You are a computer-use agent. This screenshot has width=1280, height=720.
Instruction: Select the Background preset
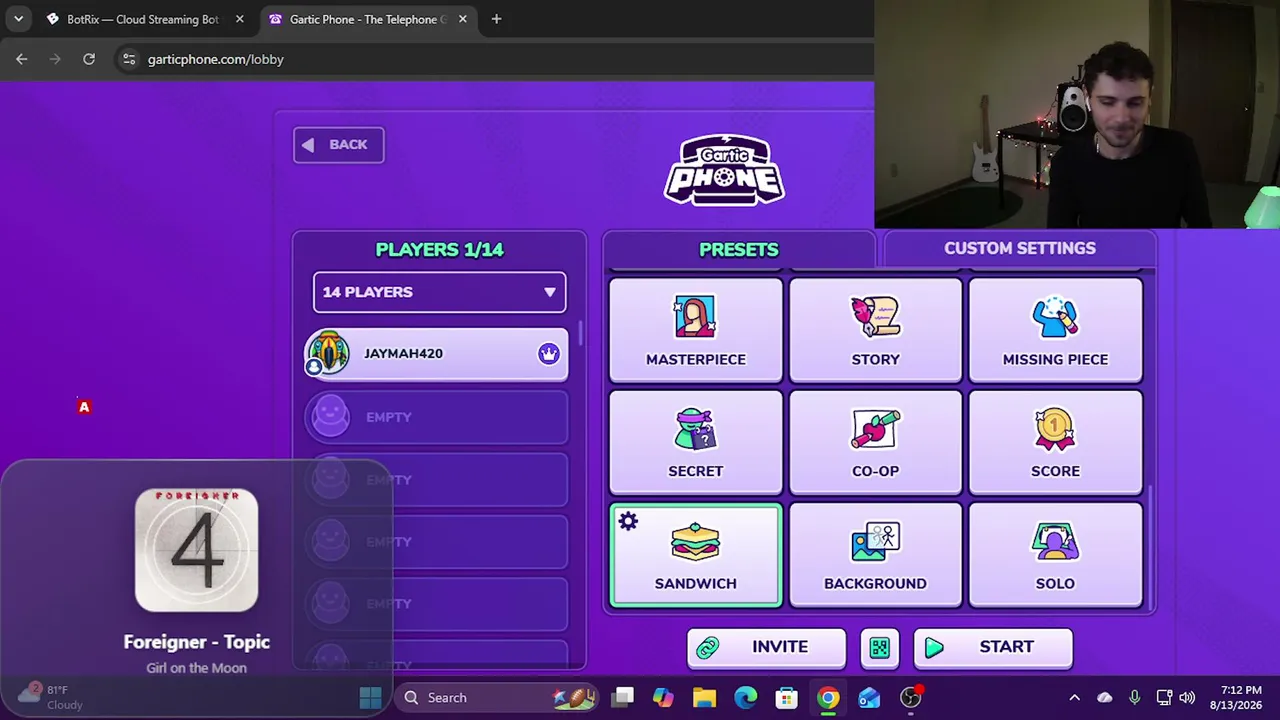(x=875, y=555)
